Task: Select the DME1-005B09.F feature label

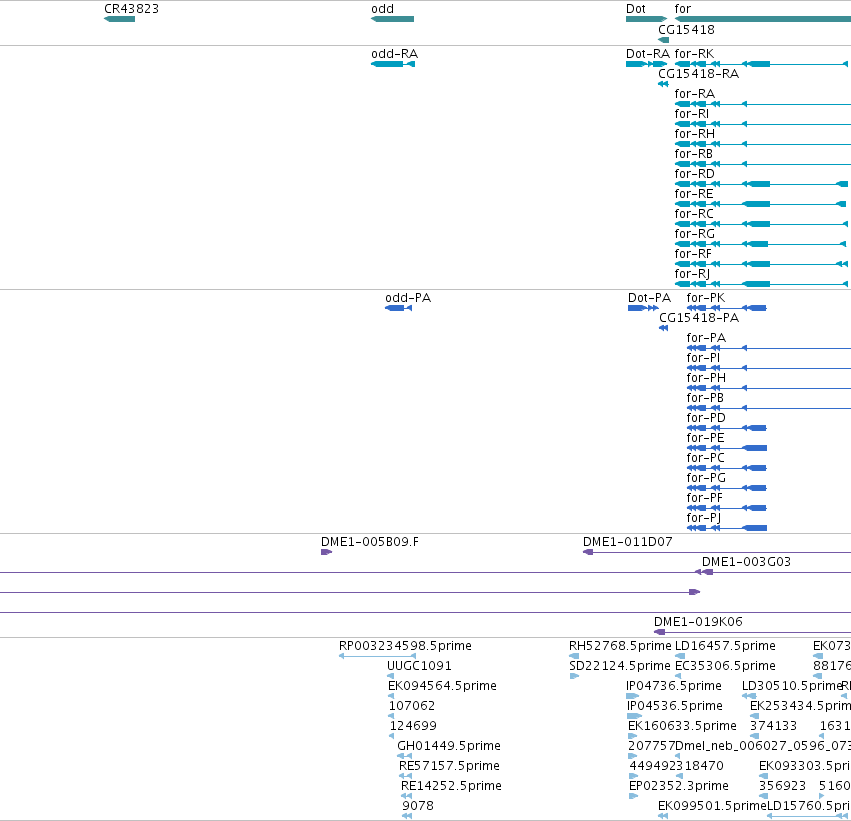Action: click(x=370, y=542)
